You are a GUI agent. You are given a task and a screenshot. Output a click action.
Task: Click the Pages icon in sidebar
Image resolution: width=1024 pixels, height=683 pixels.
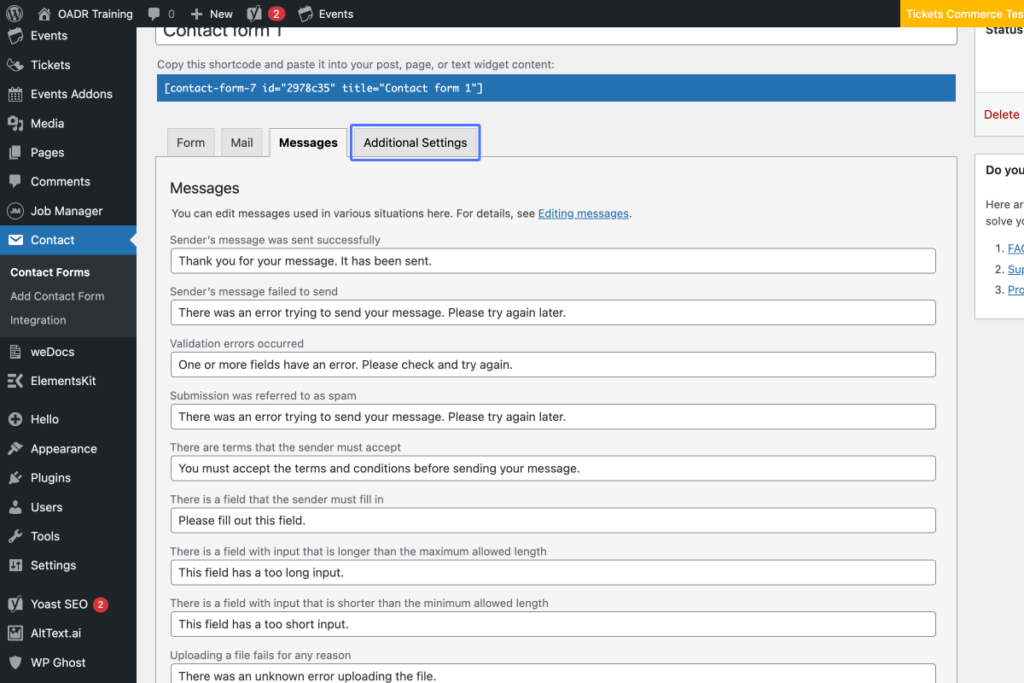tap(15, 153)
